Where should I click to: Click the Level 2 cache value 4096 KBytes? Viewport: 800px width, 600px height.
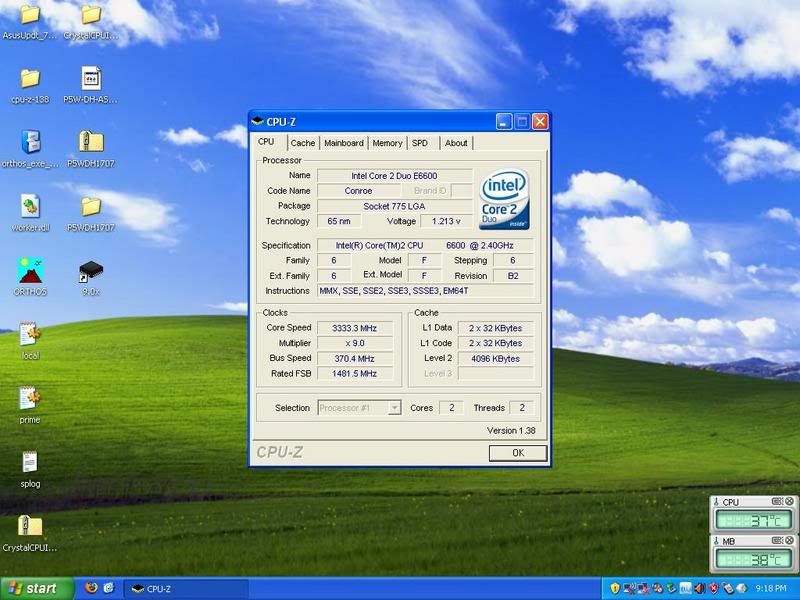495,358
